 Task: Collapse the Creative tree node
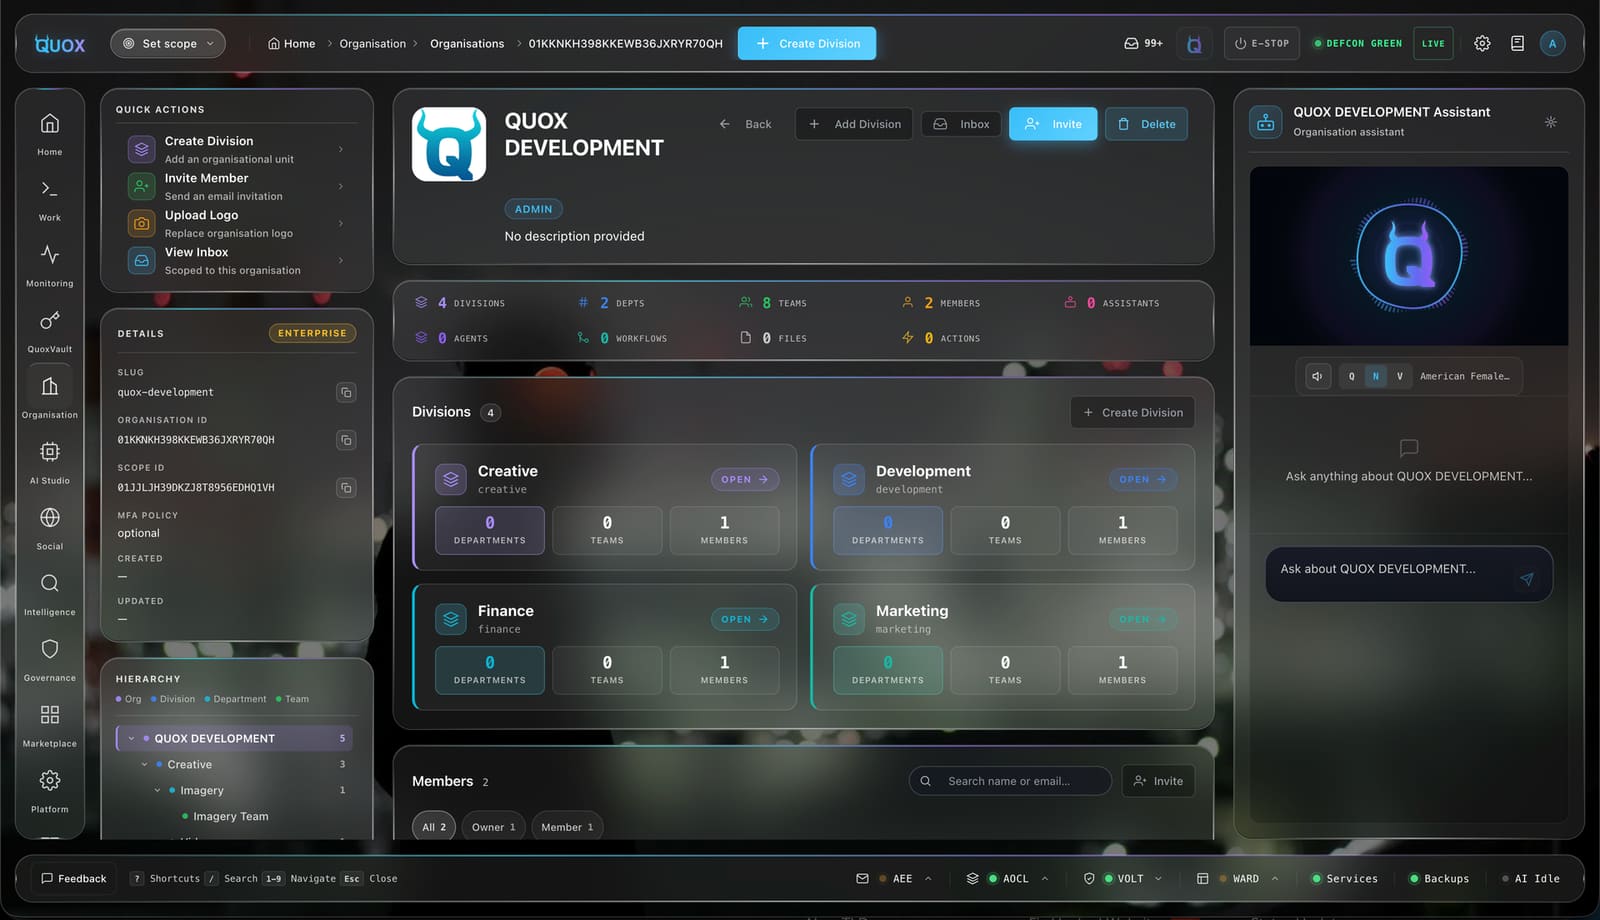click(x=144, y=764)
